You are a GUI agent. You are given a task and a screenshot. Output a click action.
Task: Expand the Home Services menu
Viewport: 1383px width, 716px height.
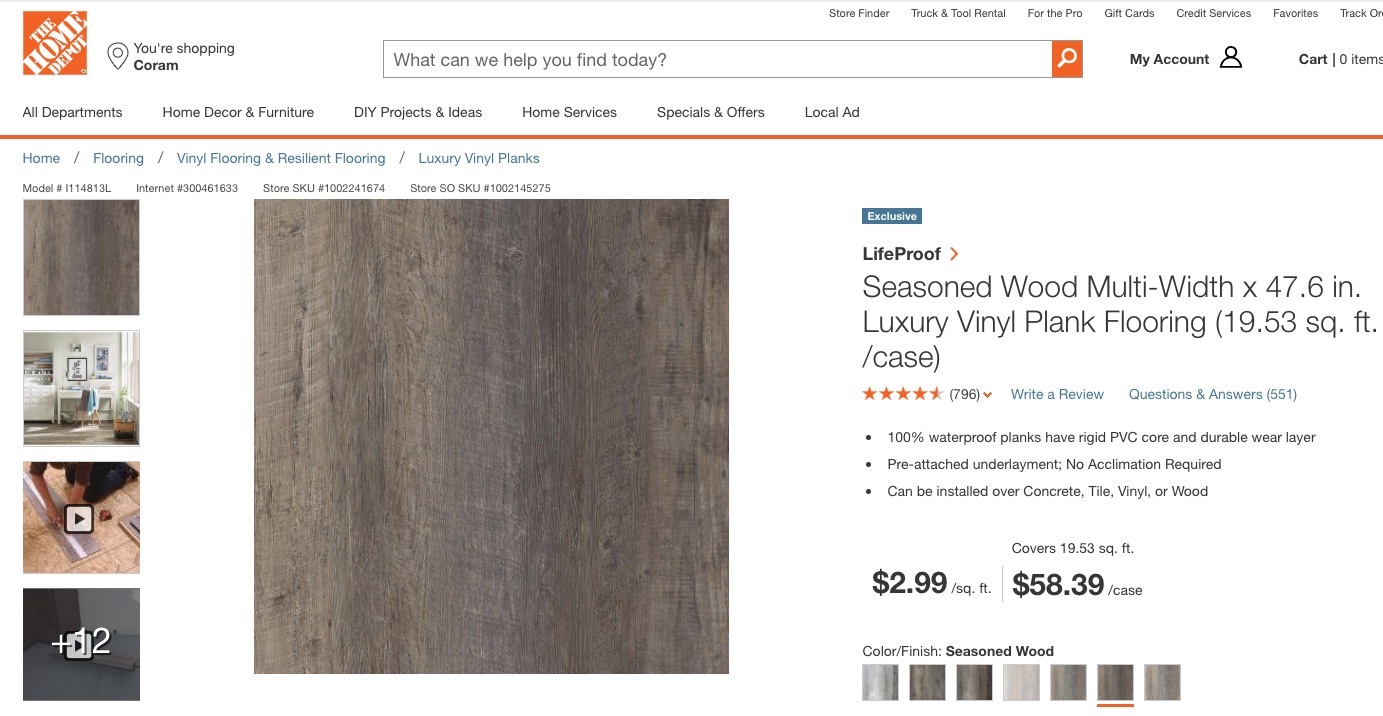point(569,112)
